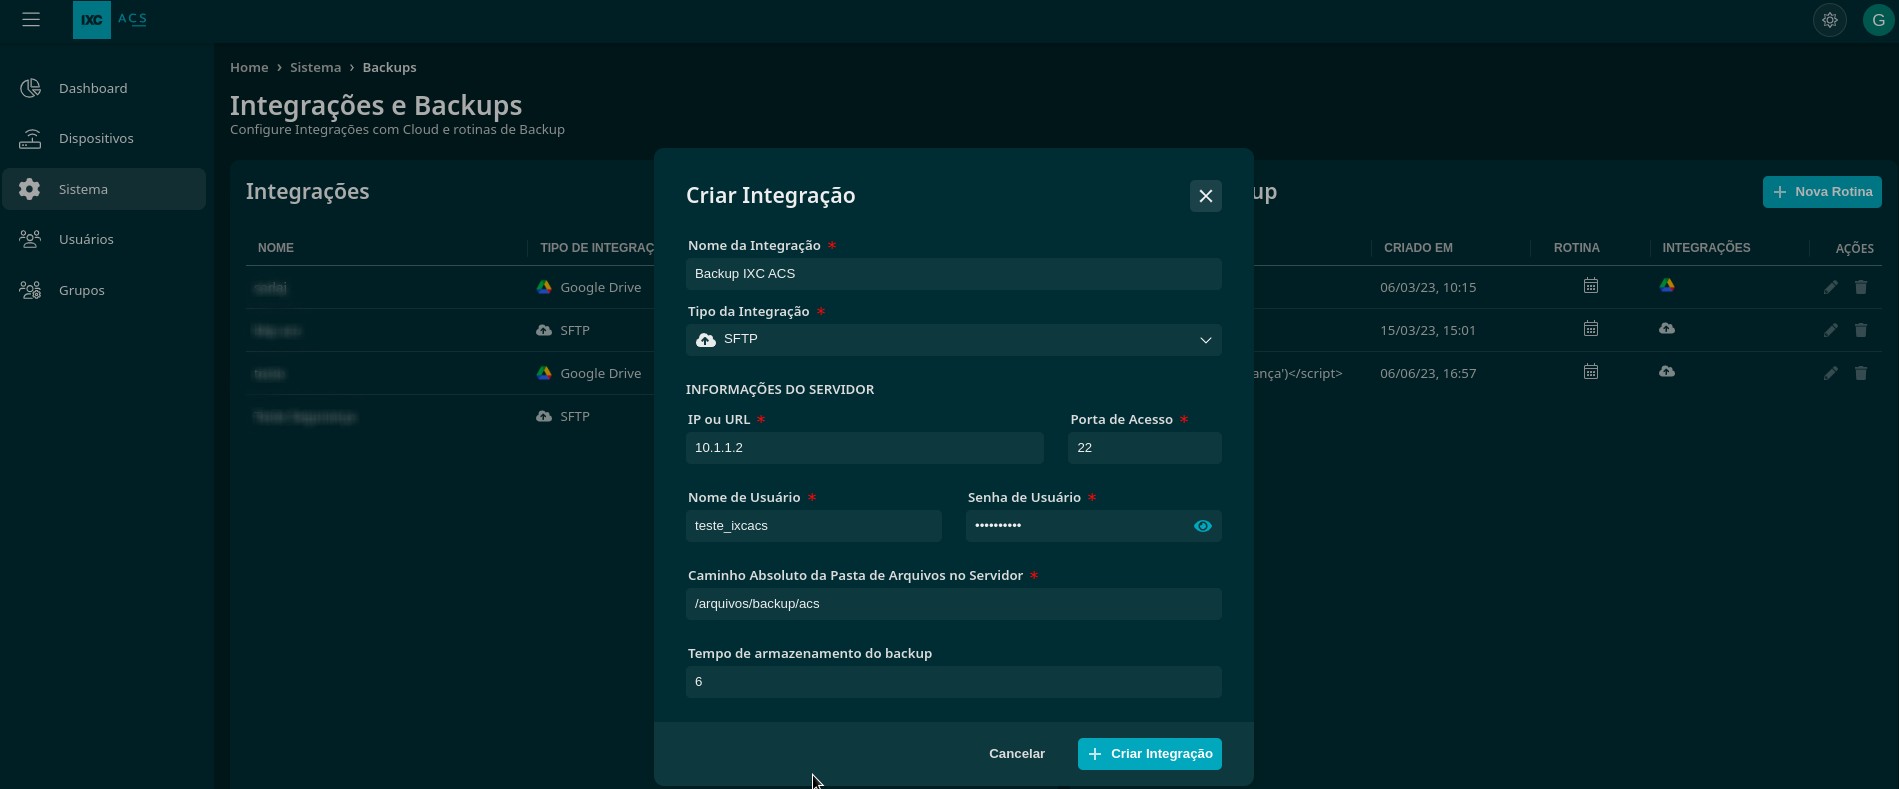This screenshot has width=1899, height=789.
Task: Delete the backup created 15/03/23, 15:01
Action: pyautogui.click(x=1861, y=330)
